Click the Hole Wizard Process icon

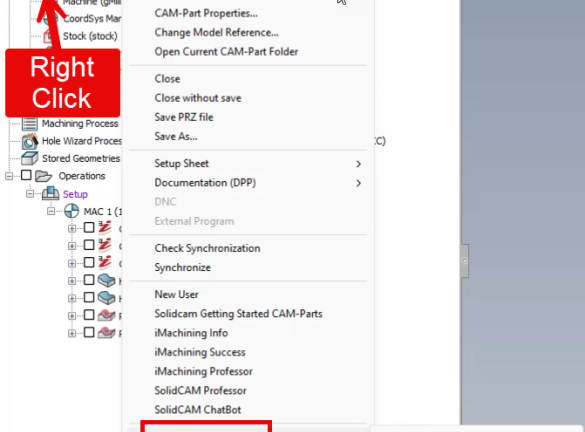29,141
